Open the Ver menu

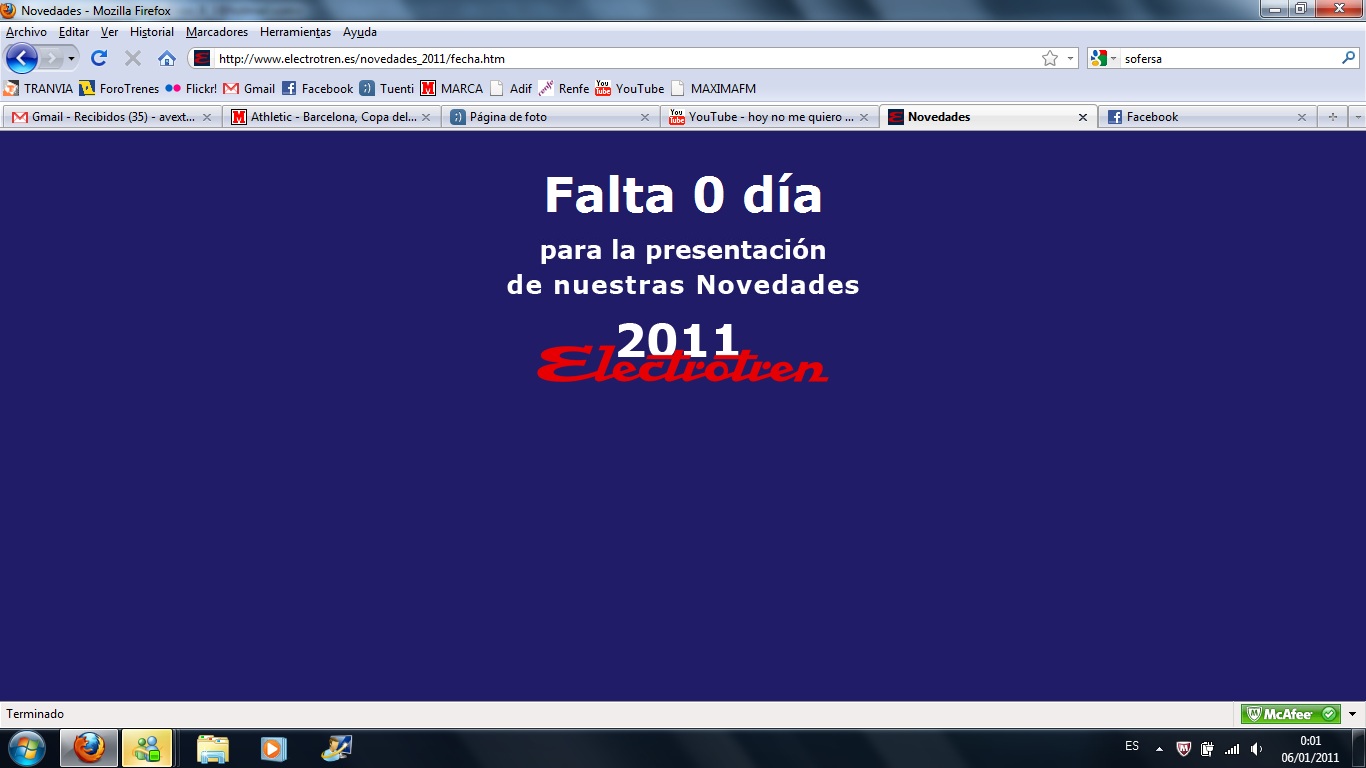(109, 32)
